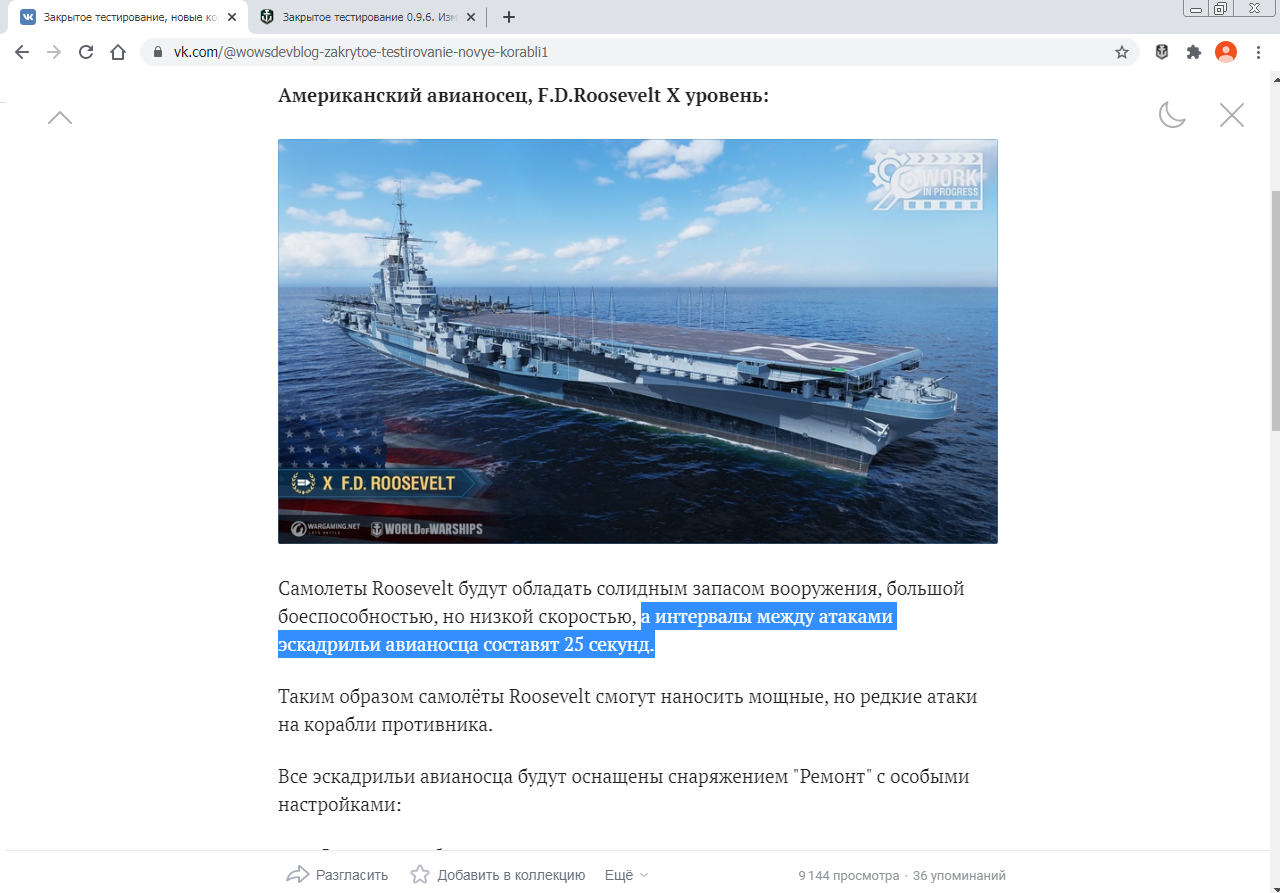This screenshot has width=1280, height=893.
Task: Click Разгласить share button
Action: coord(337,875)
